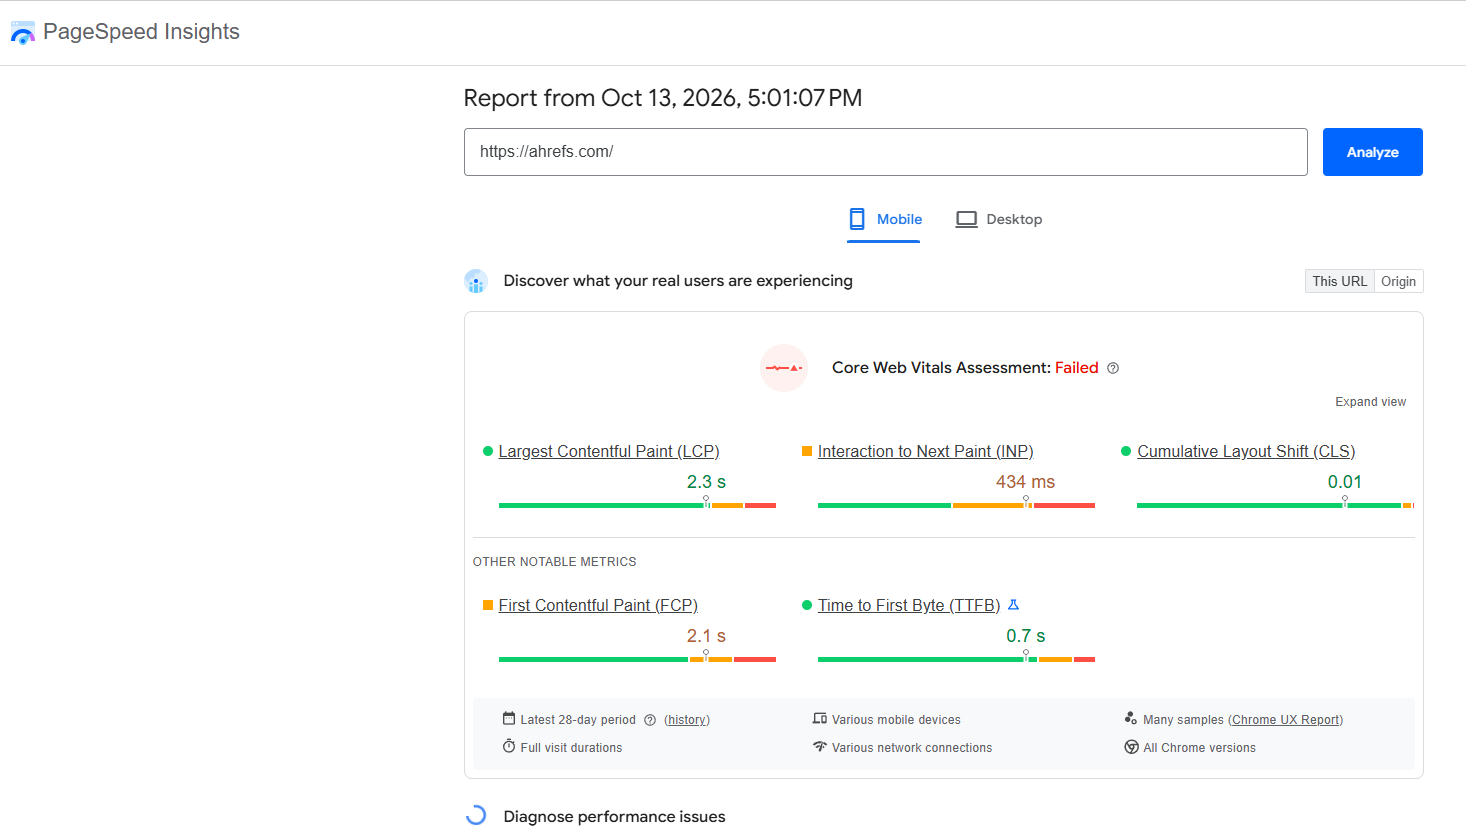Click the 2.3 s LCP value
This screenshot has height=839, width=1466.
point(706,482)
